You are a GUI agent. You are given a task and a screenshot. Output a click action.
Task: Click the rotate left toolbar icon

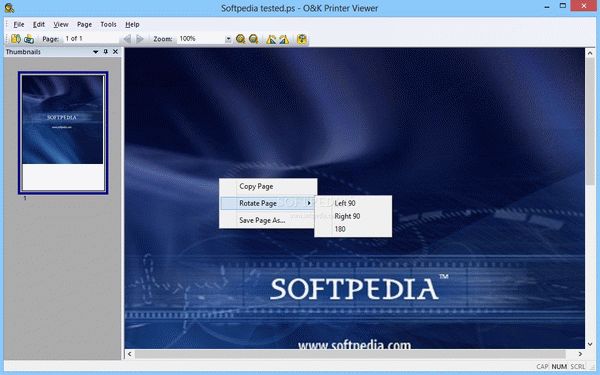pos(271,39)
